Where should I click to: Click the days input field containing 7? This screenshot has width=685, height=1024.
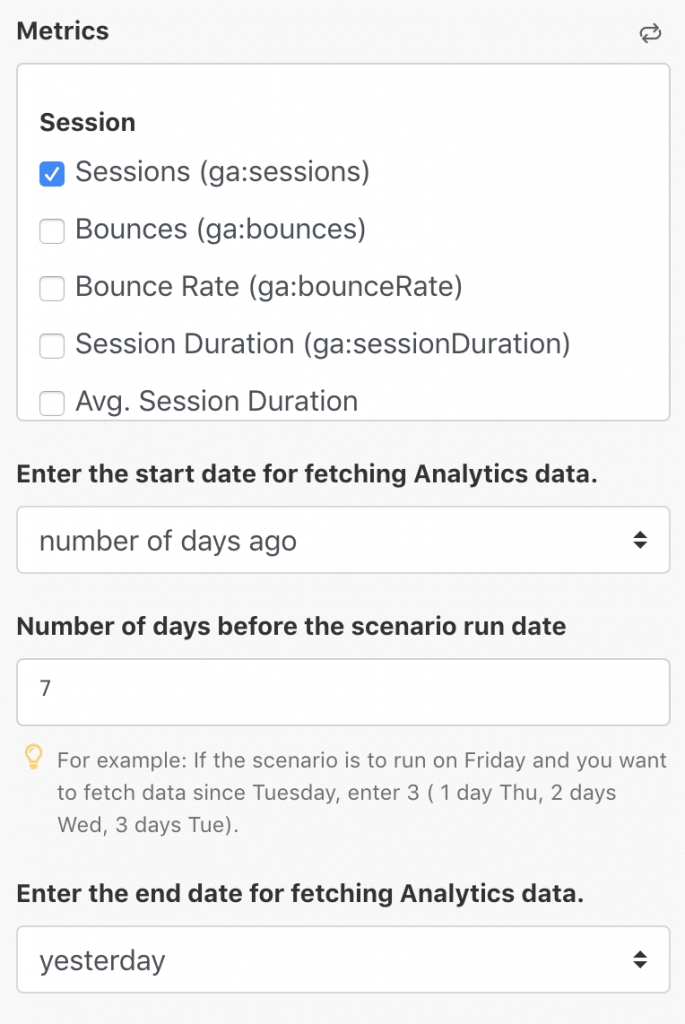(x=343, y=692)
